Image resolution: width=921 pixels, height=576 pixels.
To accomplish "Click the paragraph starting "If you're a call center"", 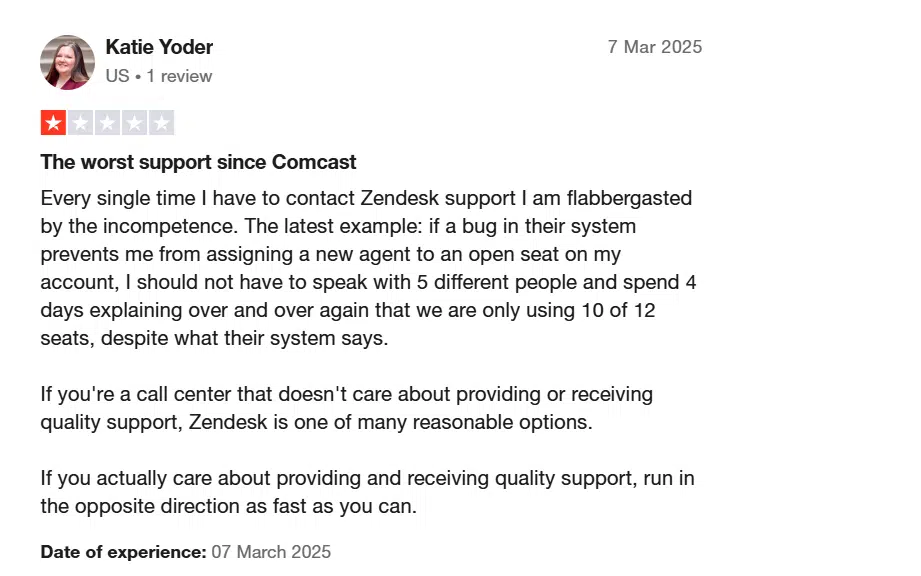I will tap(346, 408).
